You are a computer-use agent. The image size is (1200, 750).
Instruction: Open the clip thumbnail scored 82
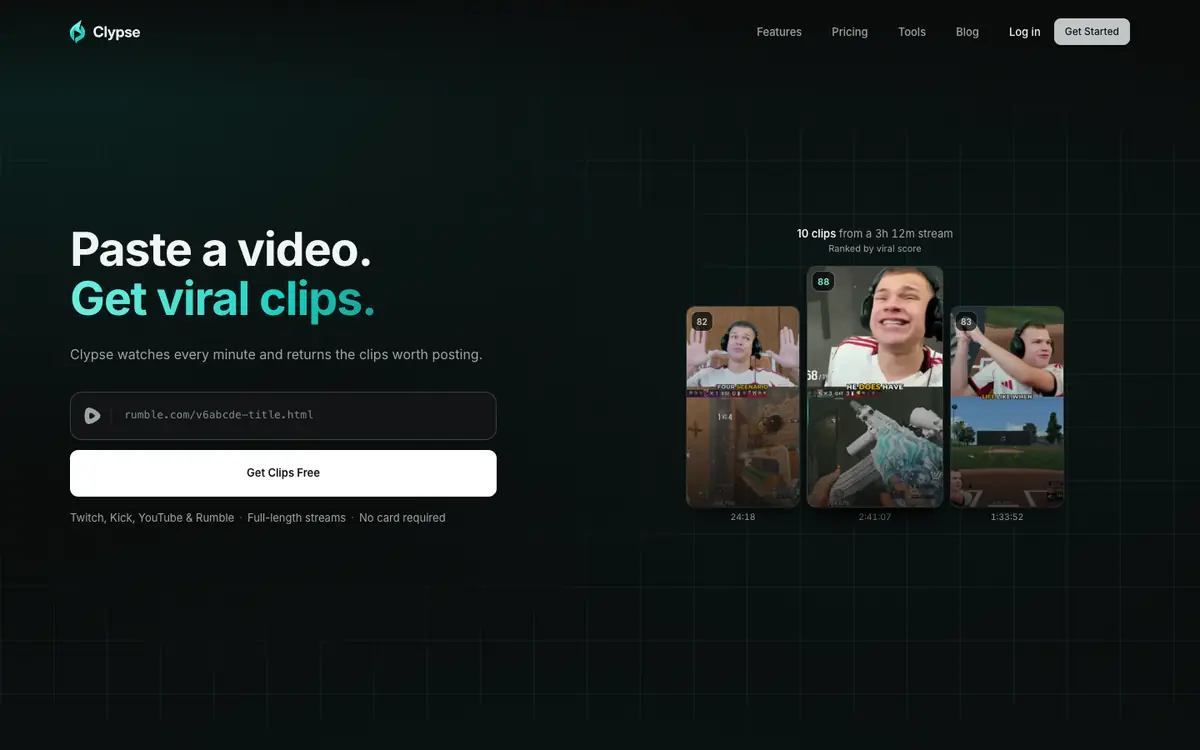pos(743,407)
